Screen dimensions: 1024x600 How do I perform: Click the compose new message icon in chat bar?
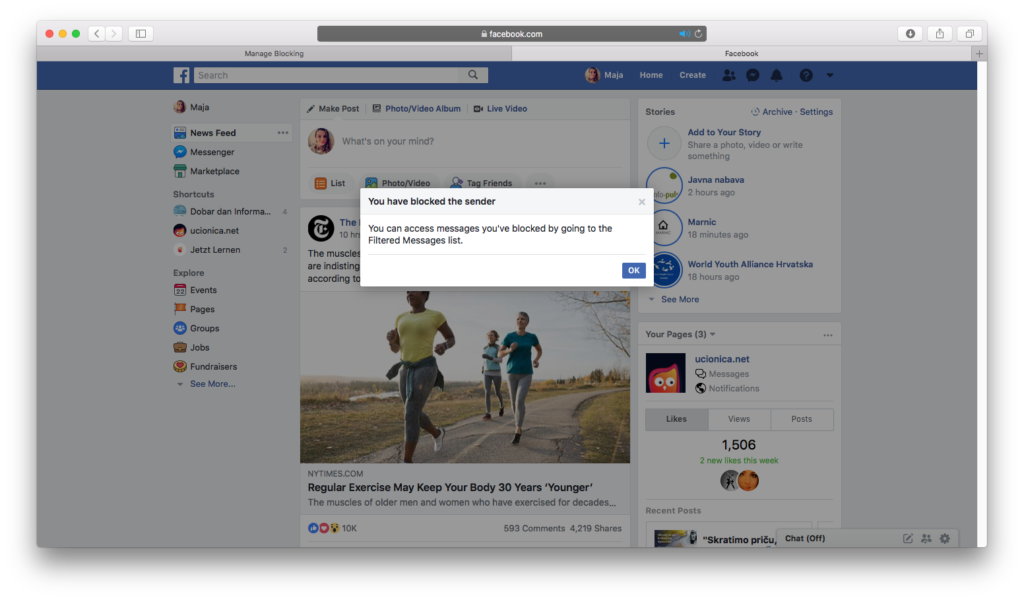908,538
